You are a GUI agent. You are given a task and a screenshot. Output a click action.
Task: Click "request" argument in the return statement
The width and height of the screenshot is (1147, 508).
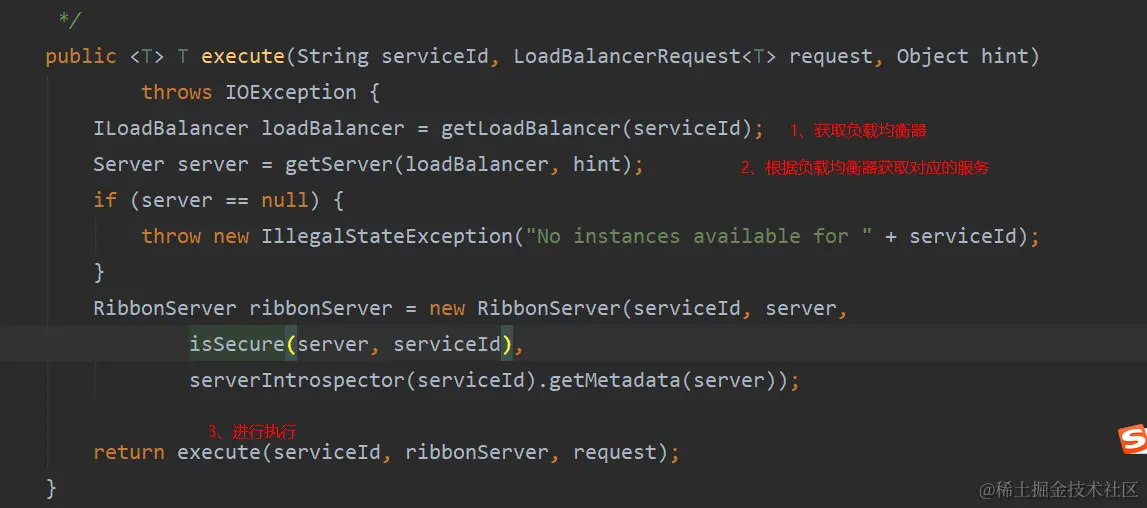pyautogui.click(x=614, y=452)
